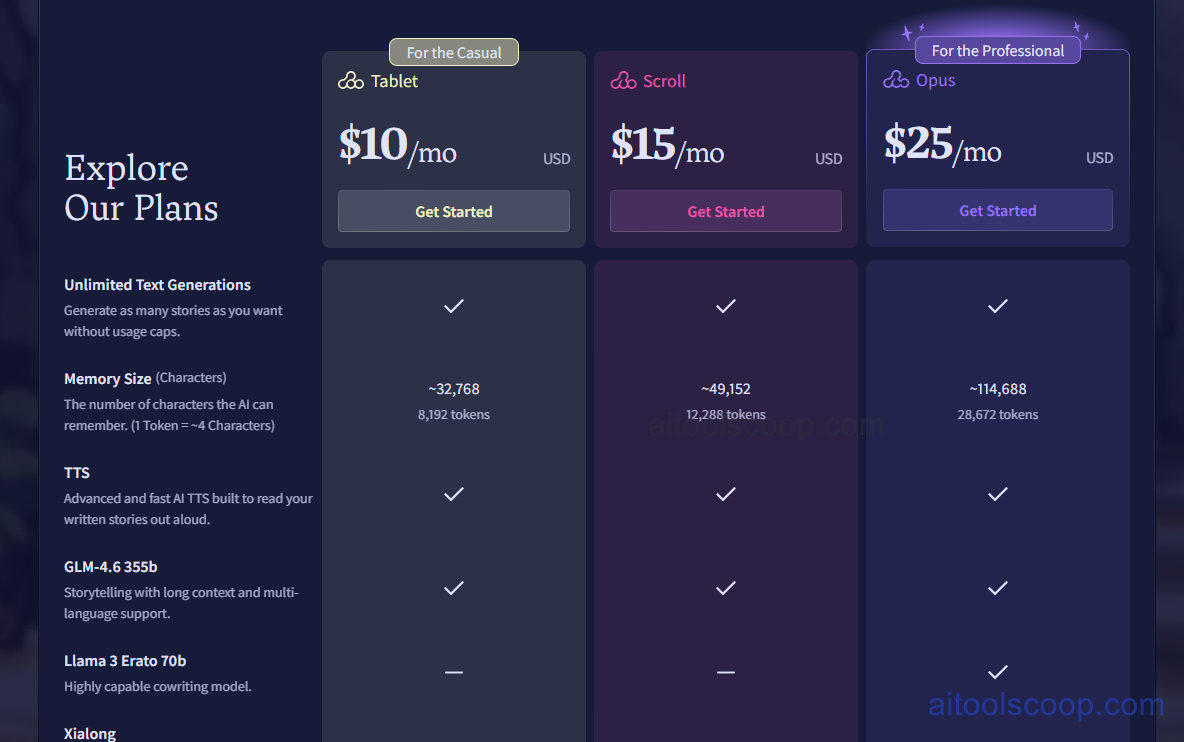
Task: Click the GLM-4.6 checkmark under Opus
Action: click(x=997, y=588)
